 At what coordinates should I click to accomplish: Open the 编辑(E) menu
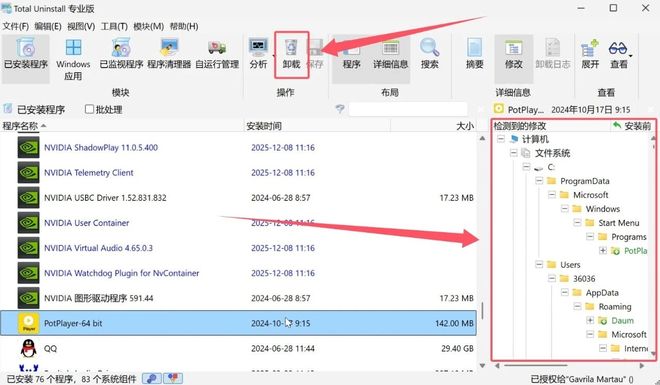coord(48,26)
